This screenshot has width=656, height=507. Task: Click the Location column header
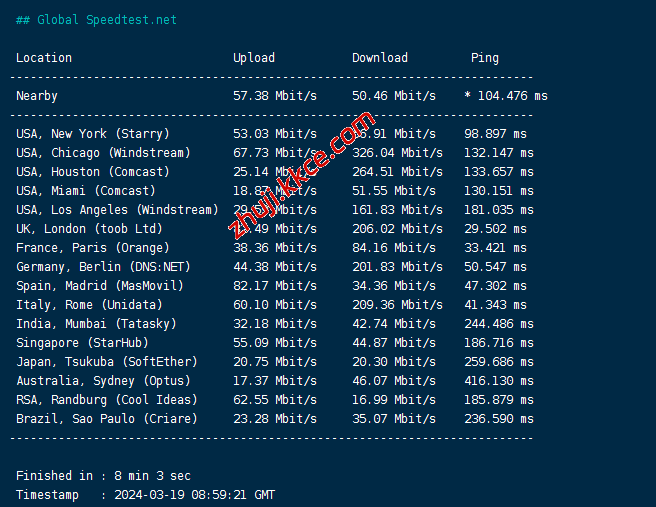pyautogui.click(x=44, y=58)
